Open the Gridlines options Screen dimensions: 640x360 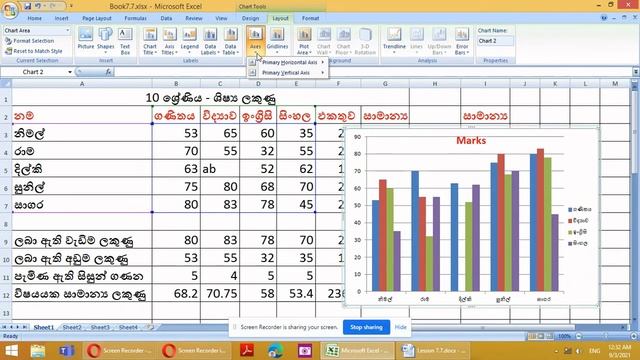coord(277,40)
